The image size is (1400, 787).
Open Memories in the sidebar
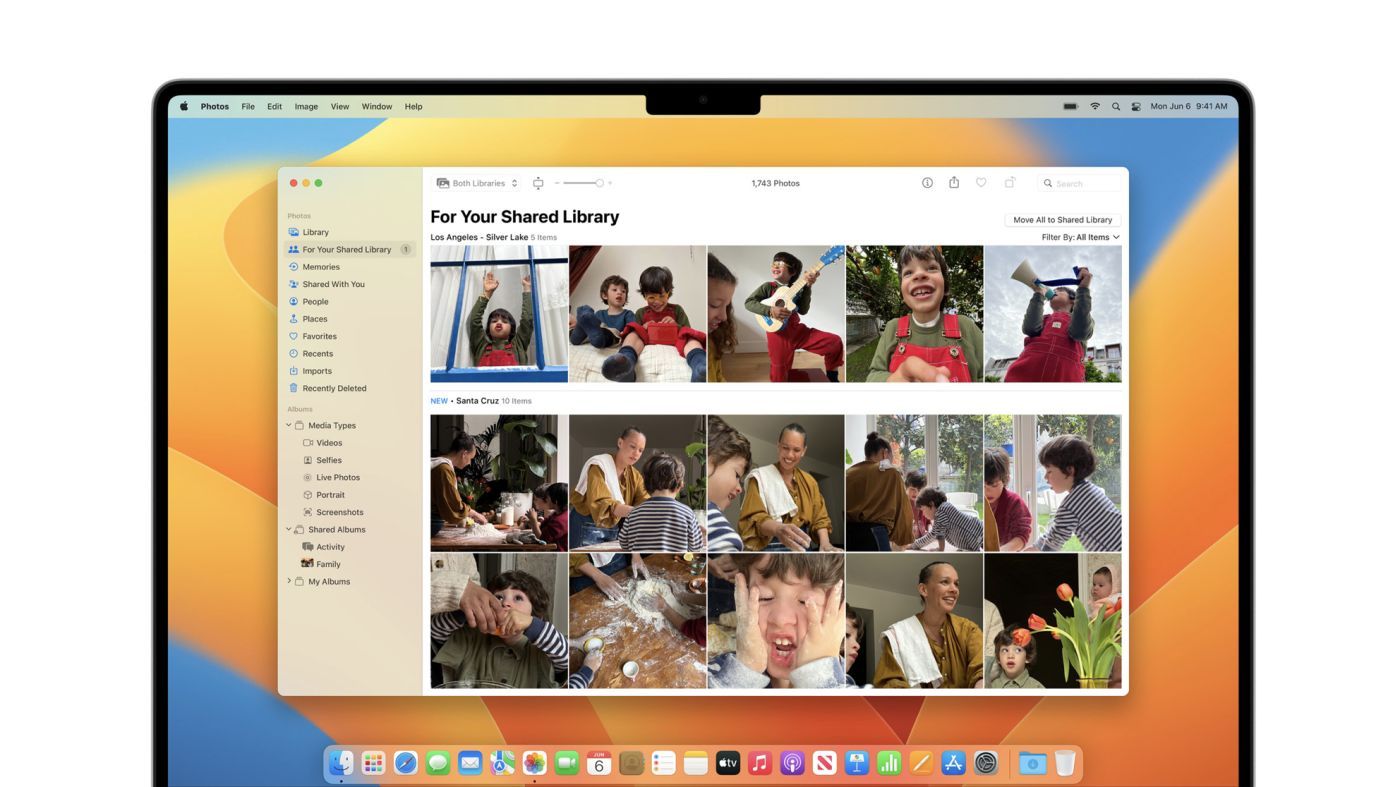point(350,267)
